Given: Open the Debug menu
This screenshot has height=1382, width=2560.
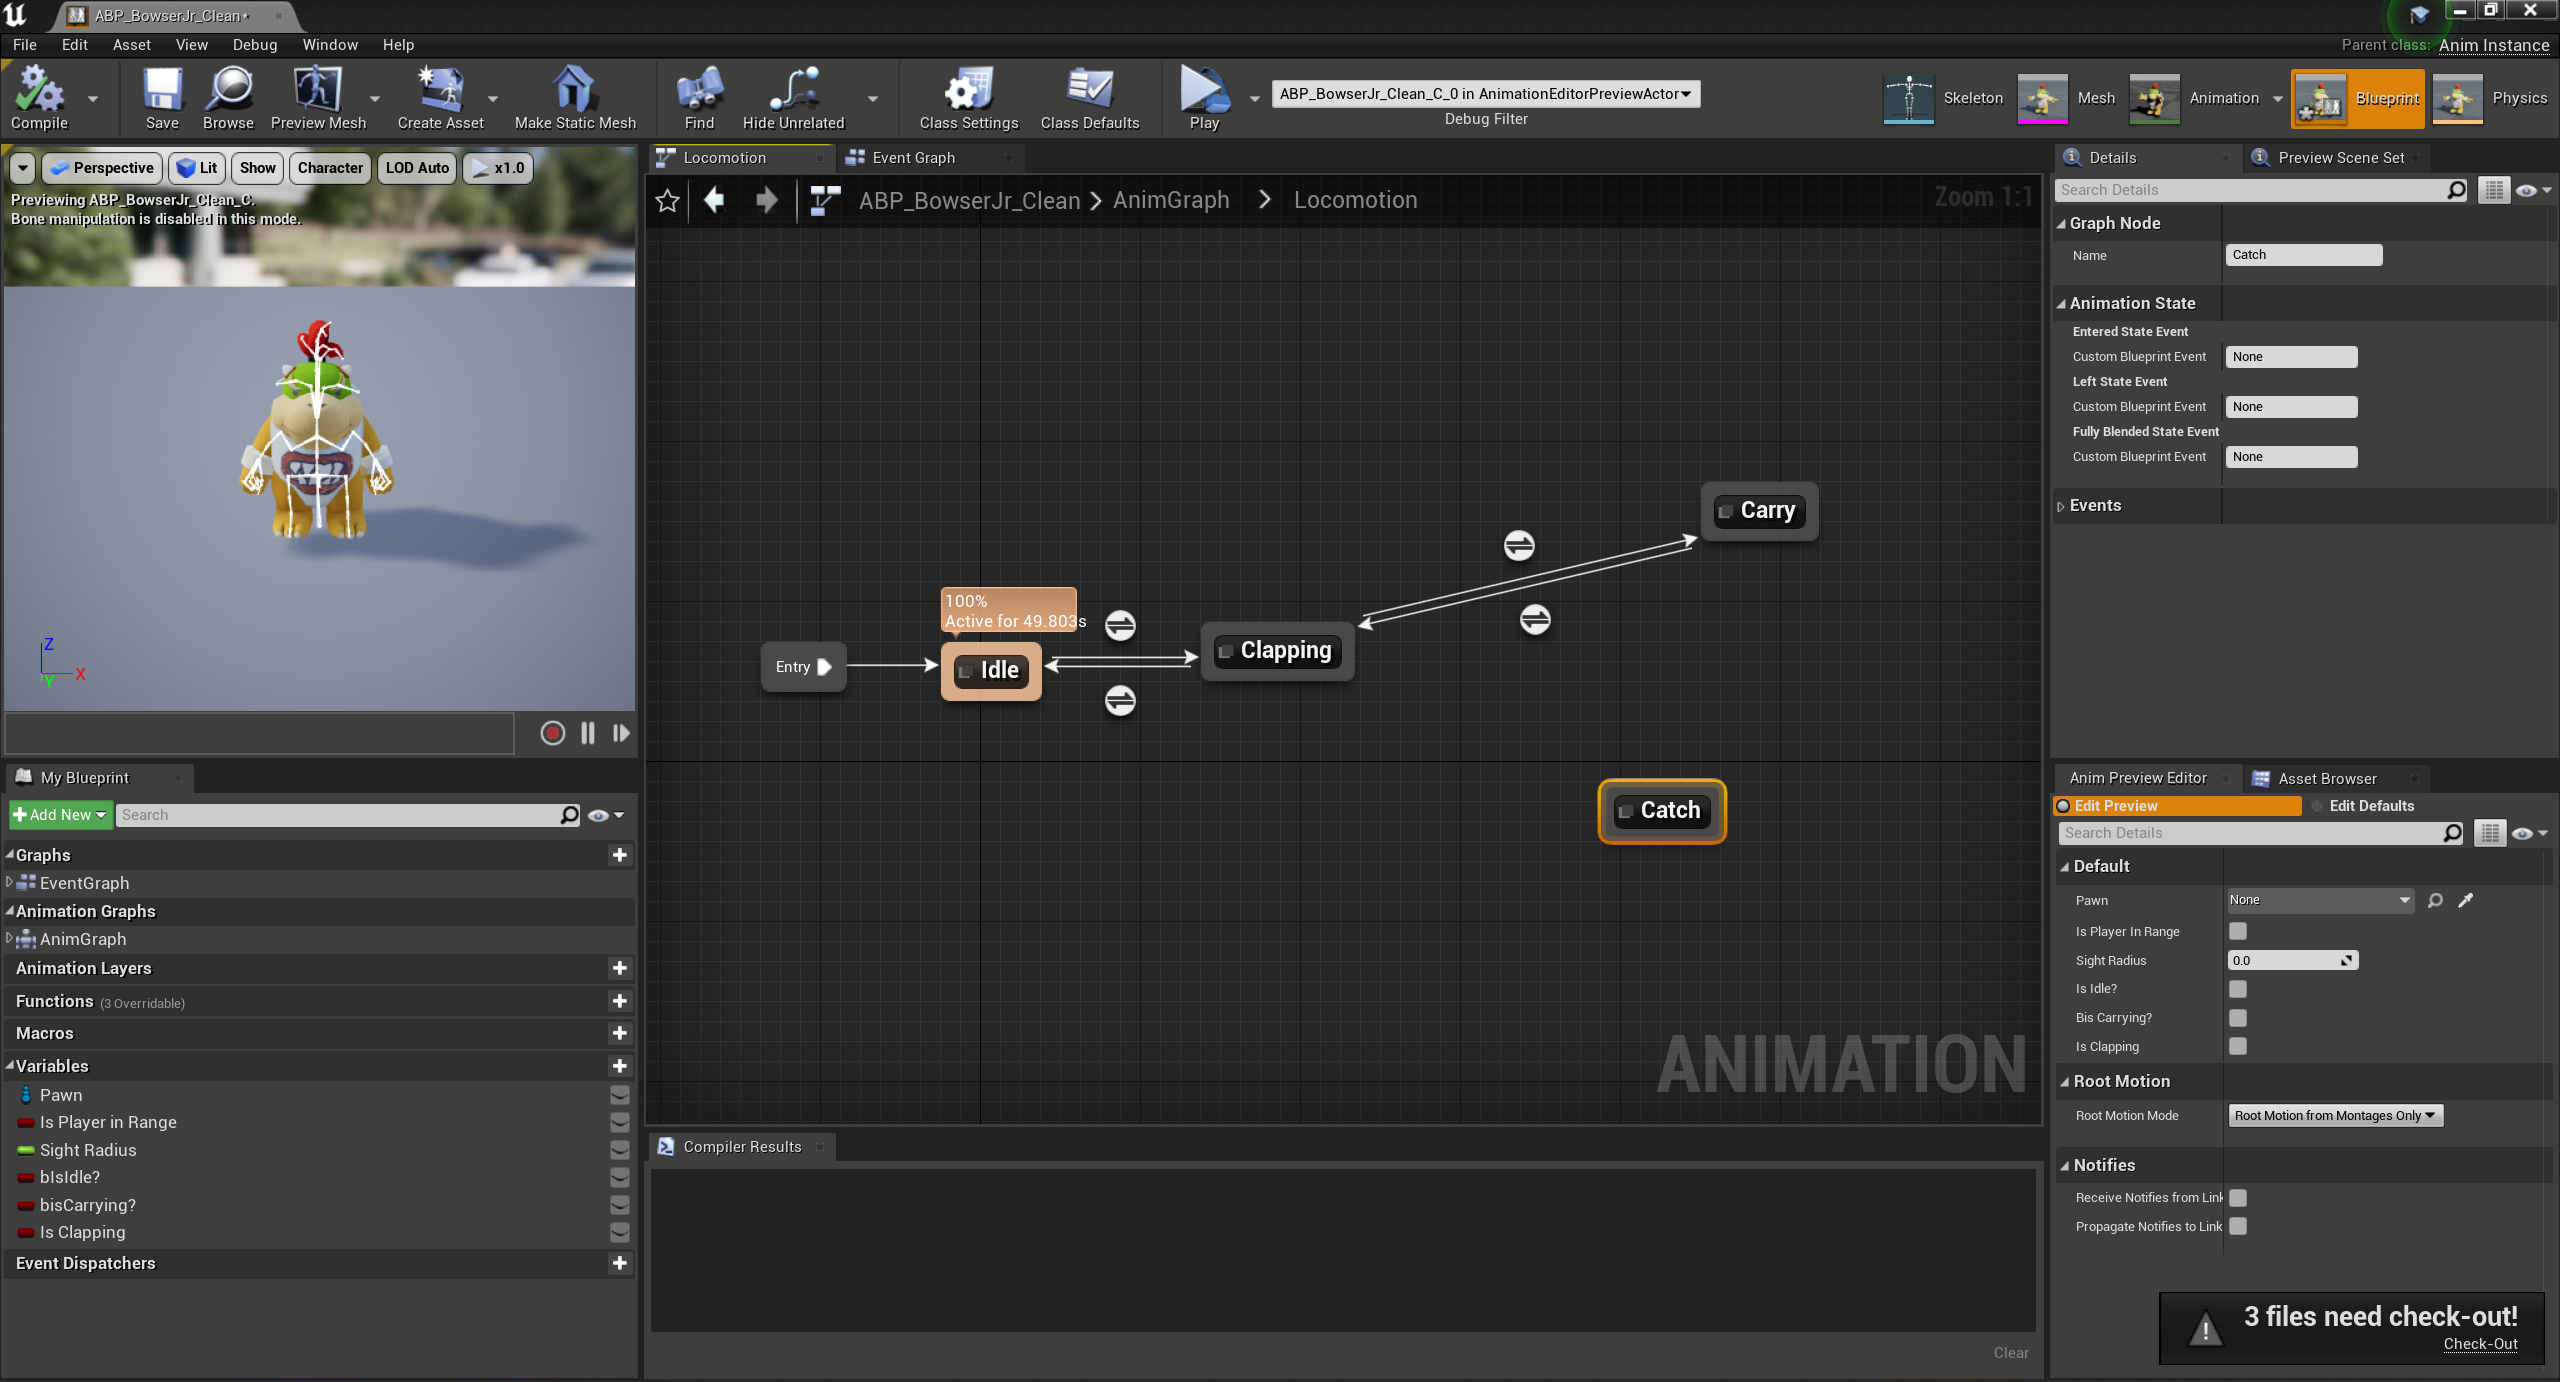Looking at the screenshot, I should coord(255,45).
